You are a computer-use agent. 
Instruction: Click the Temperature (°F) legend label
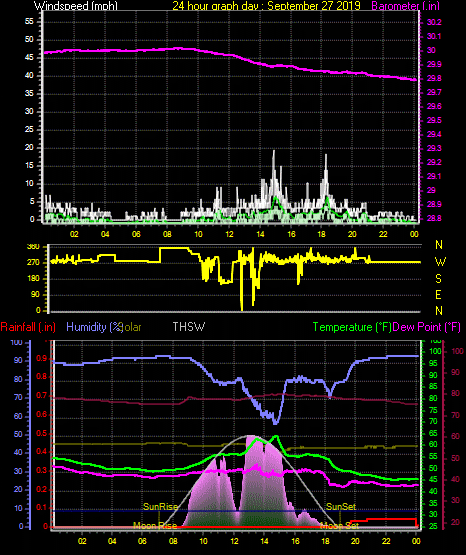(352, 327)
